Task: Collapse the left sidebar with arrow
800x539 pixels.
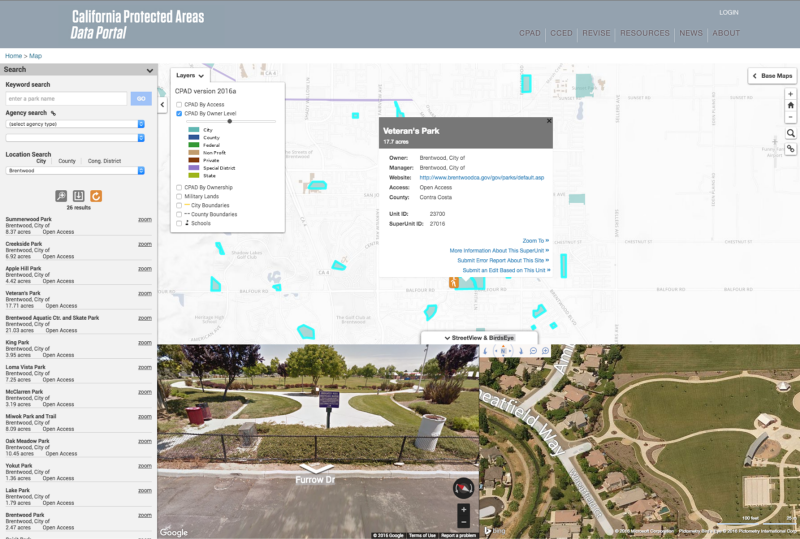Action: (162, 105)
